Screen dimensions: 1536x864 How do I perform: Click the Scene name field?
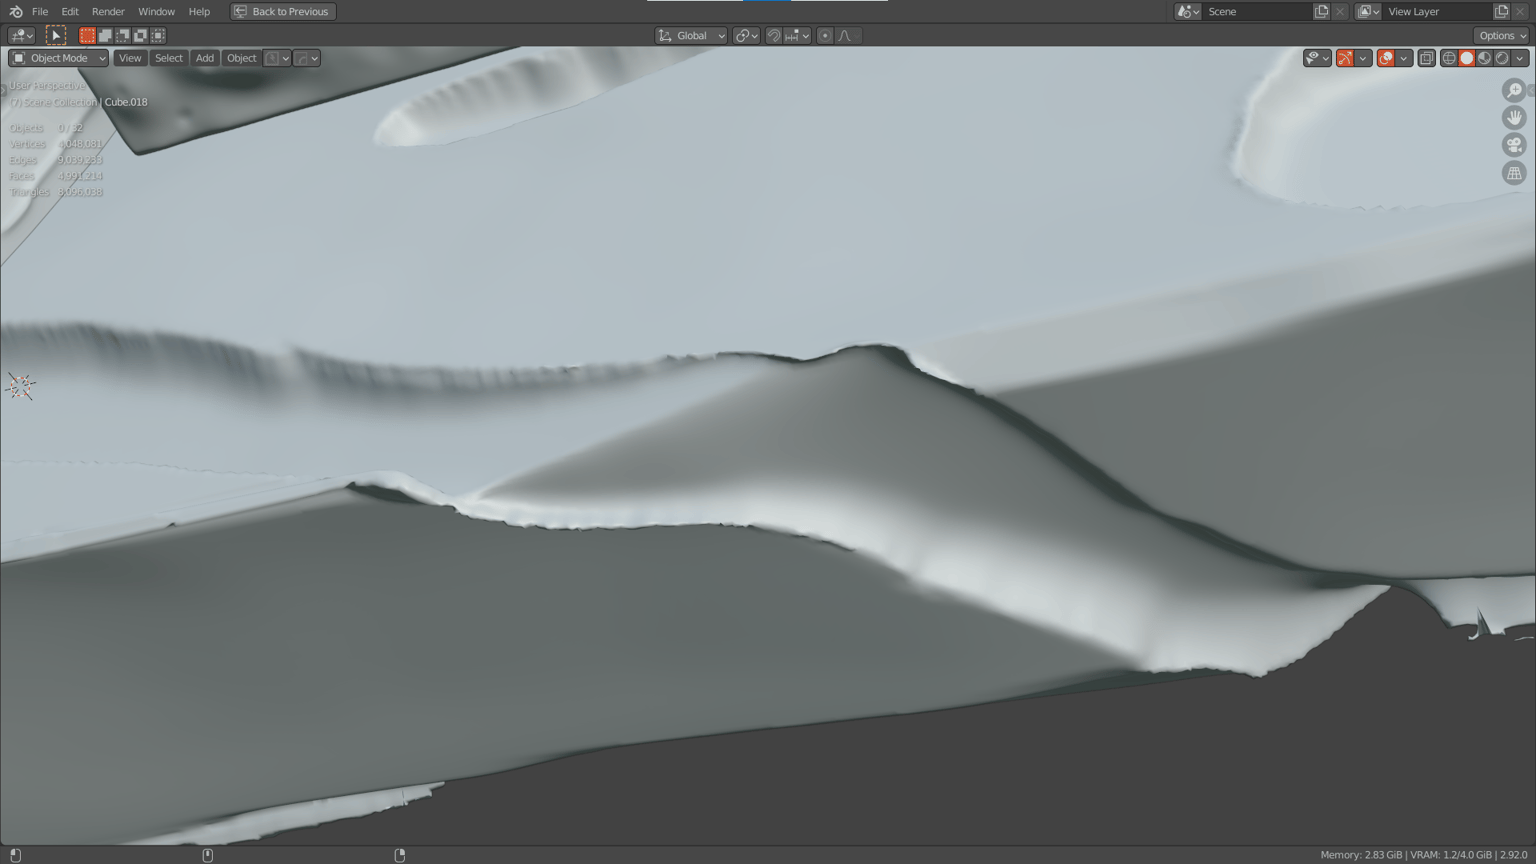[1257, 11]
